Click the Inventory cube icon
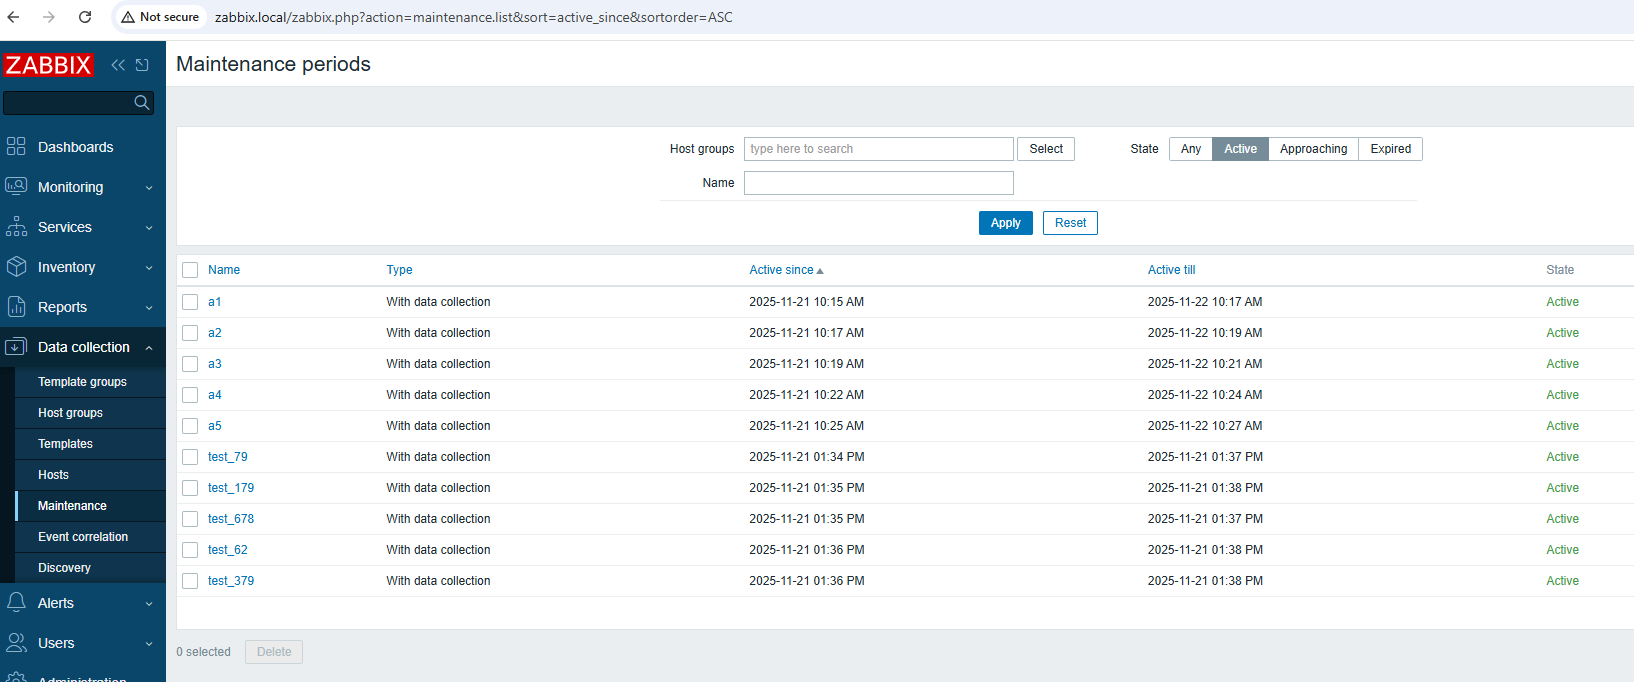Screen dimensions: 1634x682 [16, 267]
